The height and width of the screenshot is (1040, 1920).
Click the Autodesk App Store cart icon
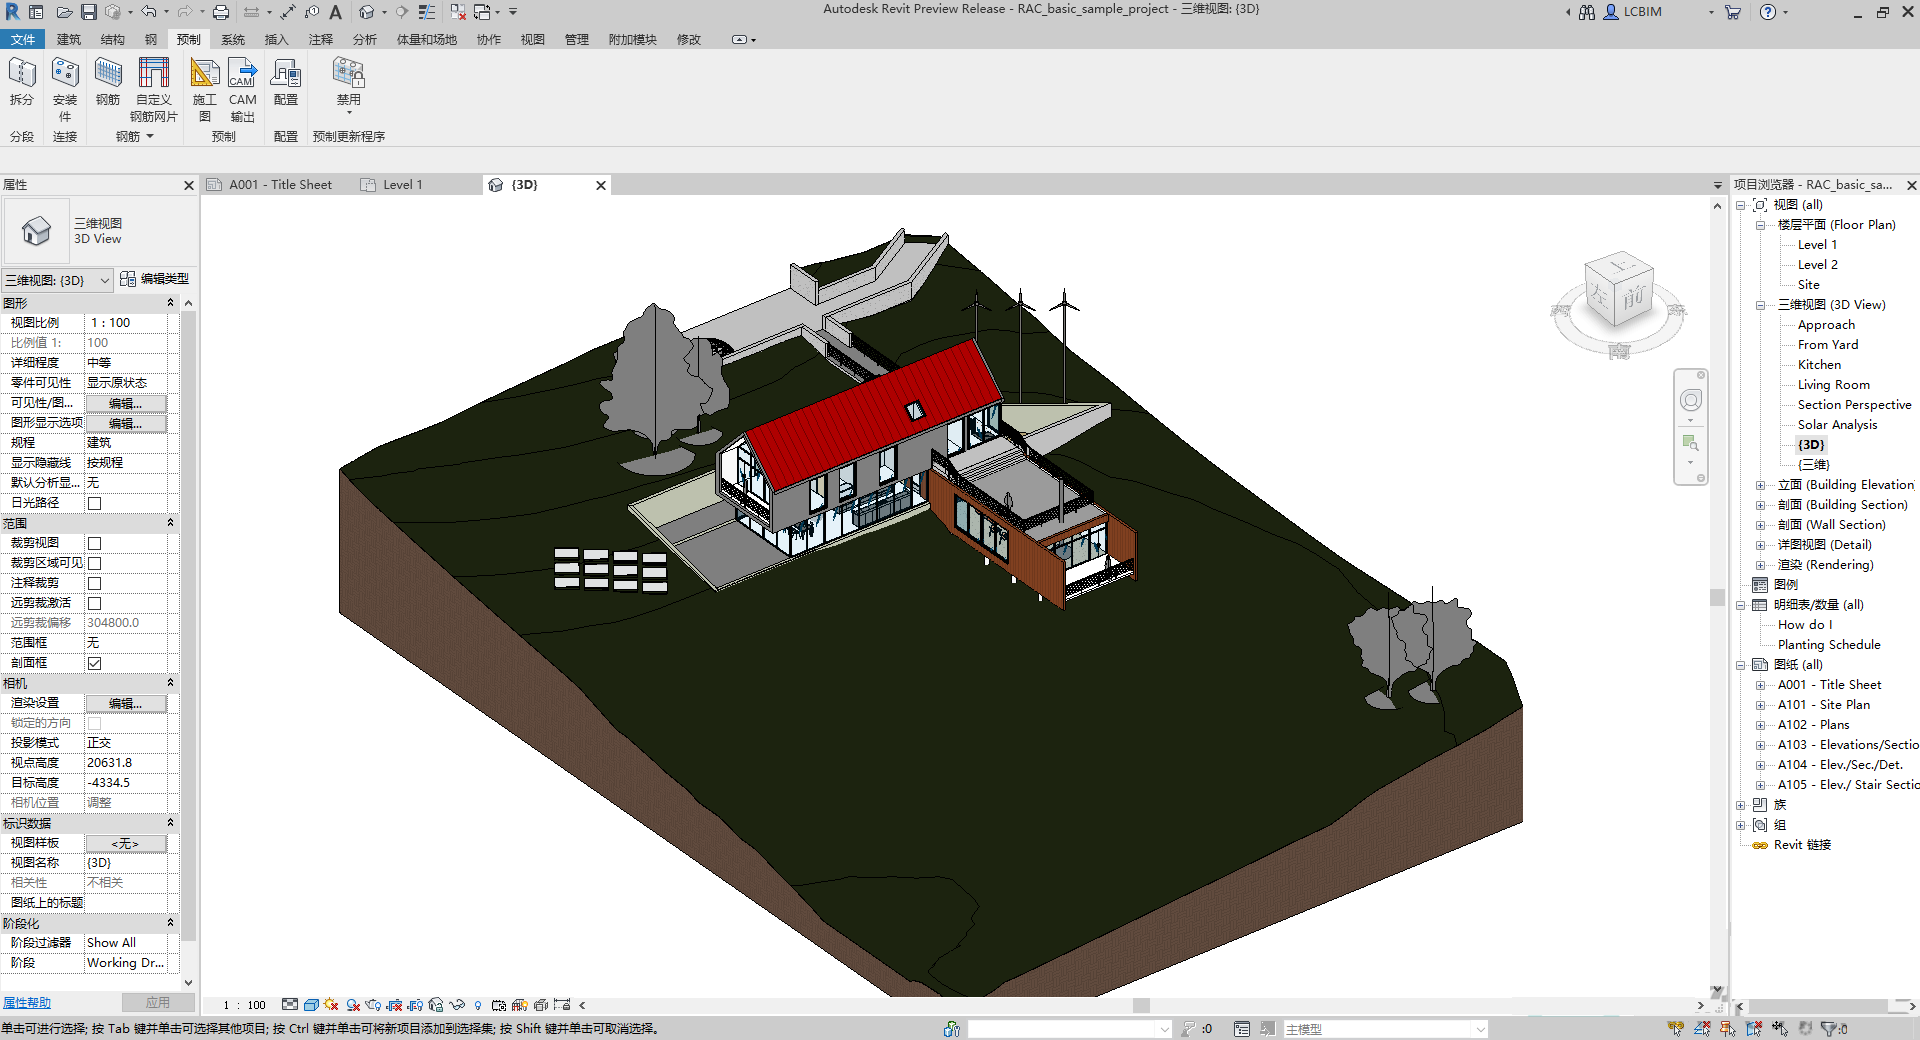1733,12
